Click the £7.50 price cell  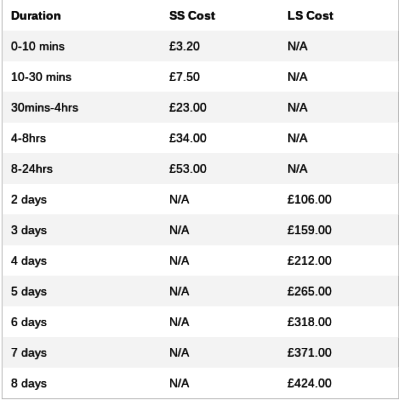[x=184, y=77]
